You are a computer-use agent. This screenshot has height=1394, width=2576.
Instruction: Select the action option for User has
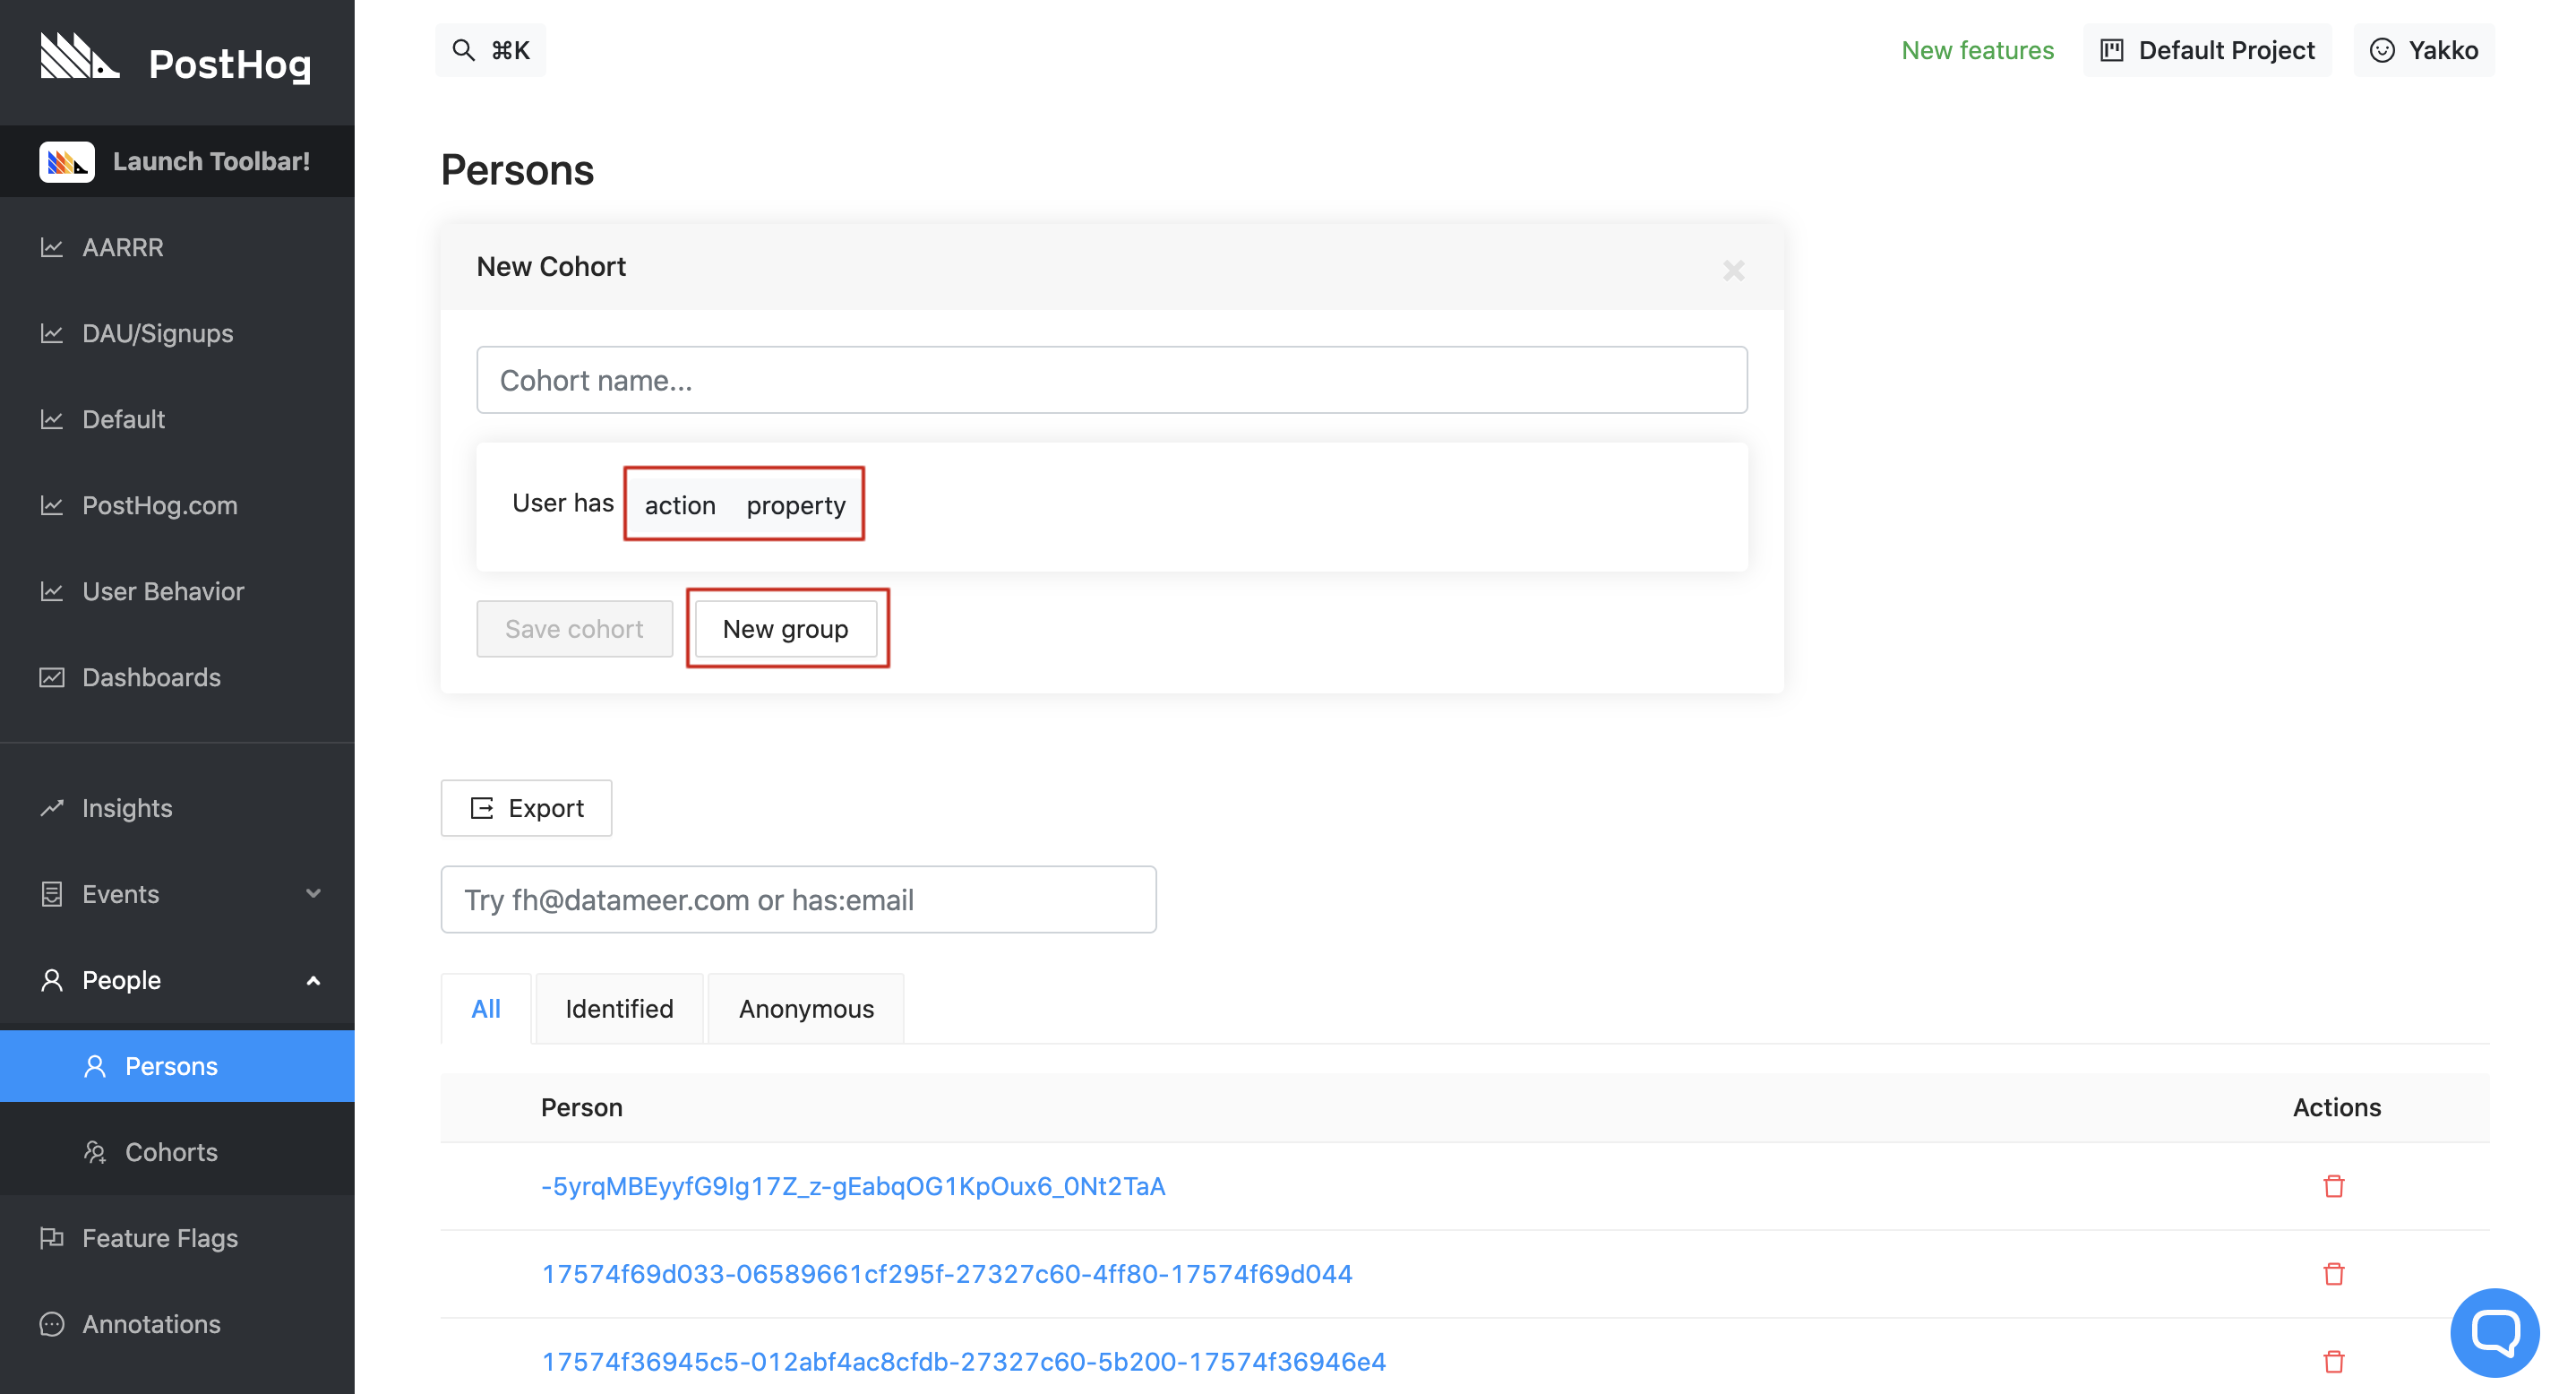tap(680, 505)
